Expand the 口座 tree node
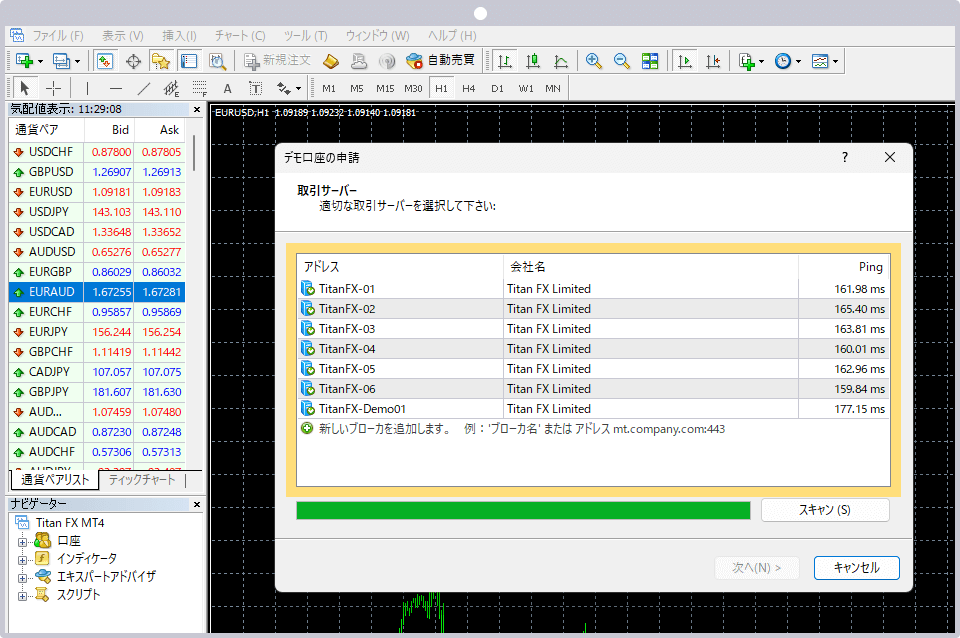 pos(23,542)
